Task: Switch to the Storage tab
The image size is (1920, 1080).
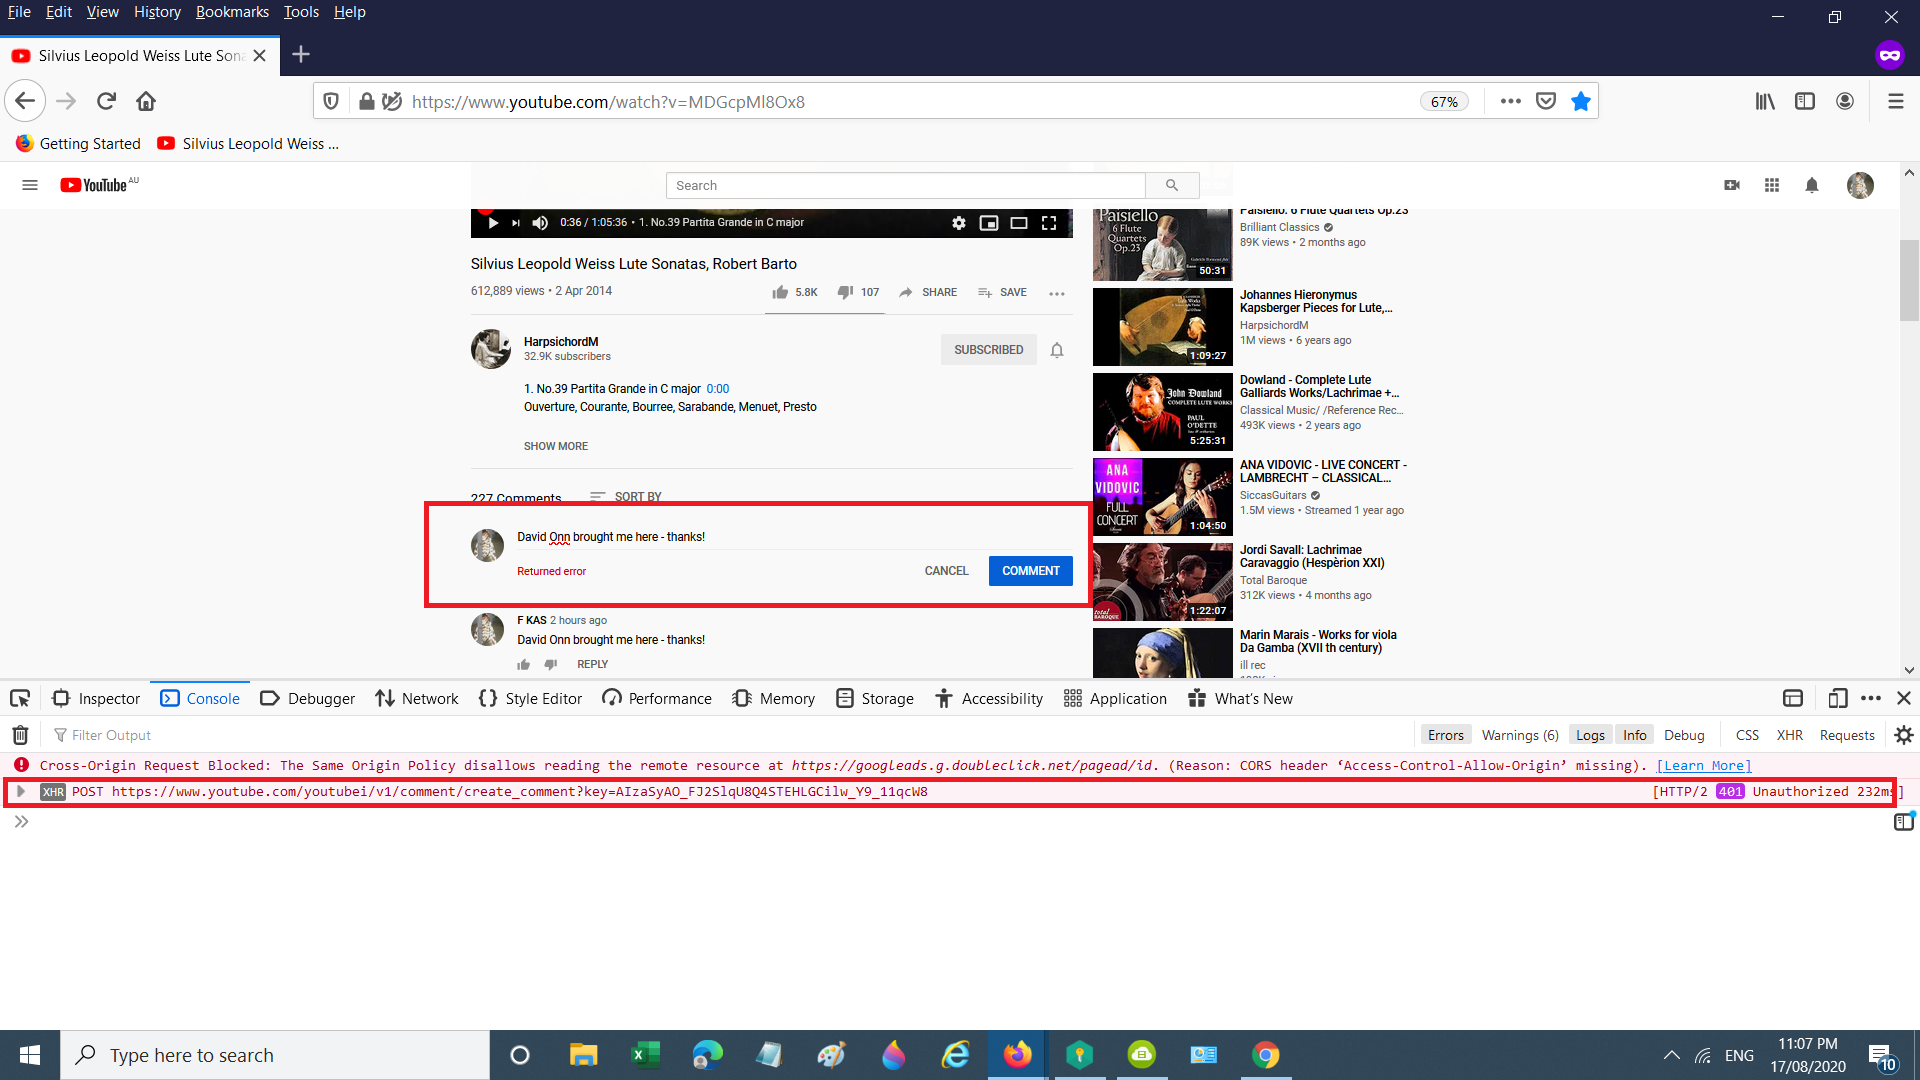Action: (874, 698)
